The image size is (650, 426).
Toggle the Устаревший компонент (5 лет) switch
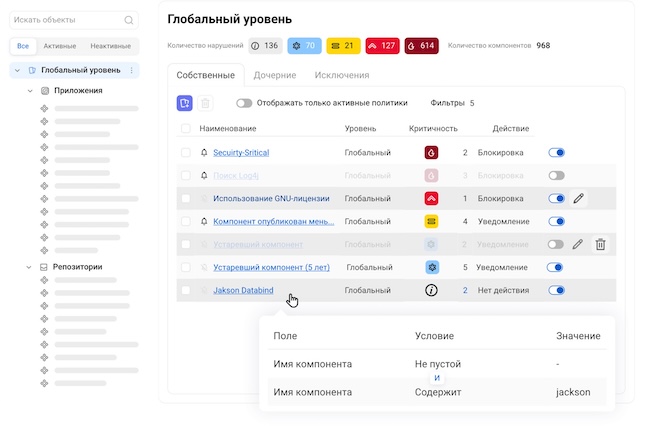tap(555, 267)
